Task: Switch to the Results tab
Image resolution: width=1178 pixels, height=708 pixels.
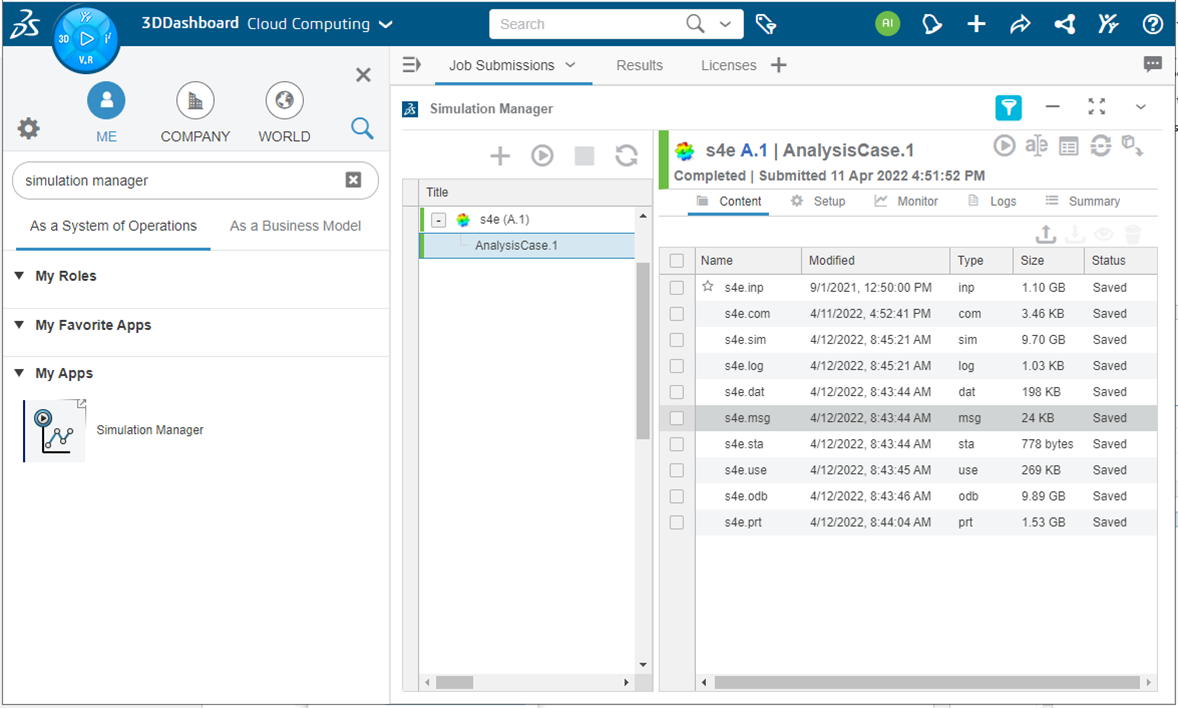Action: [x=639, y=65]
